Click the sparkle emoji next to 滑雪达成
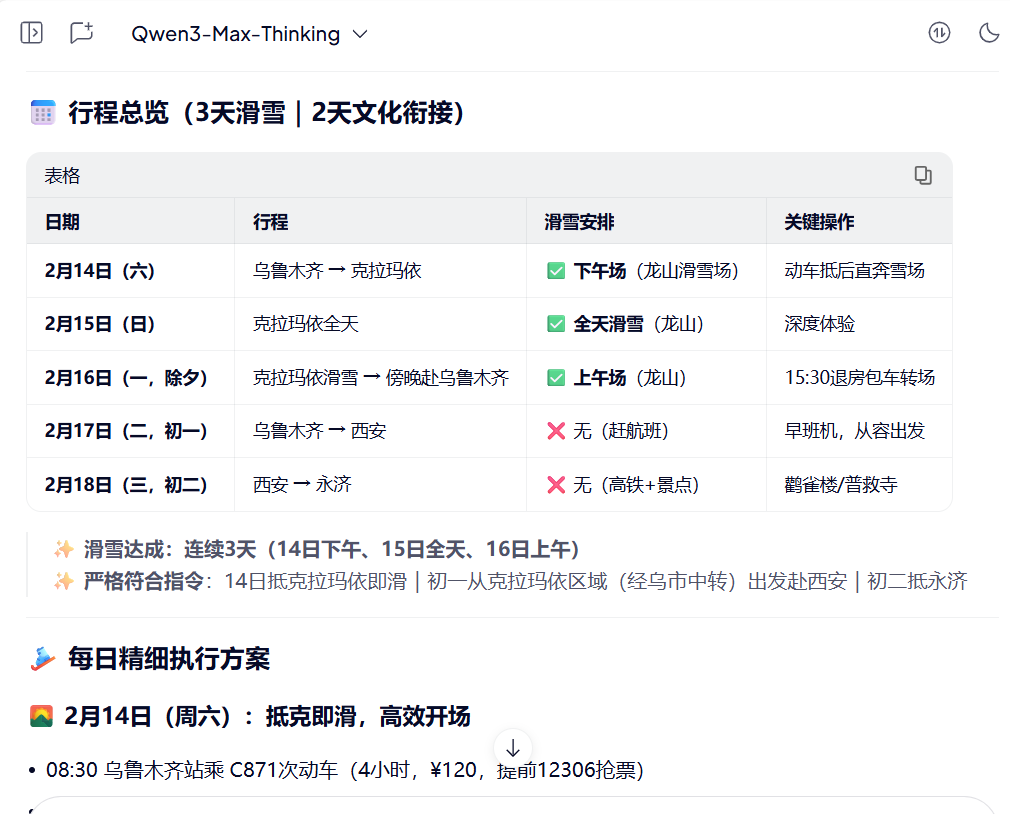Screen dimensions: 1010x814 (x=64, y=549)
